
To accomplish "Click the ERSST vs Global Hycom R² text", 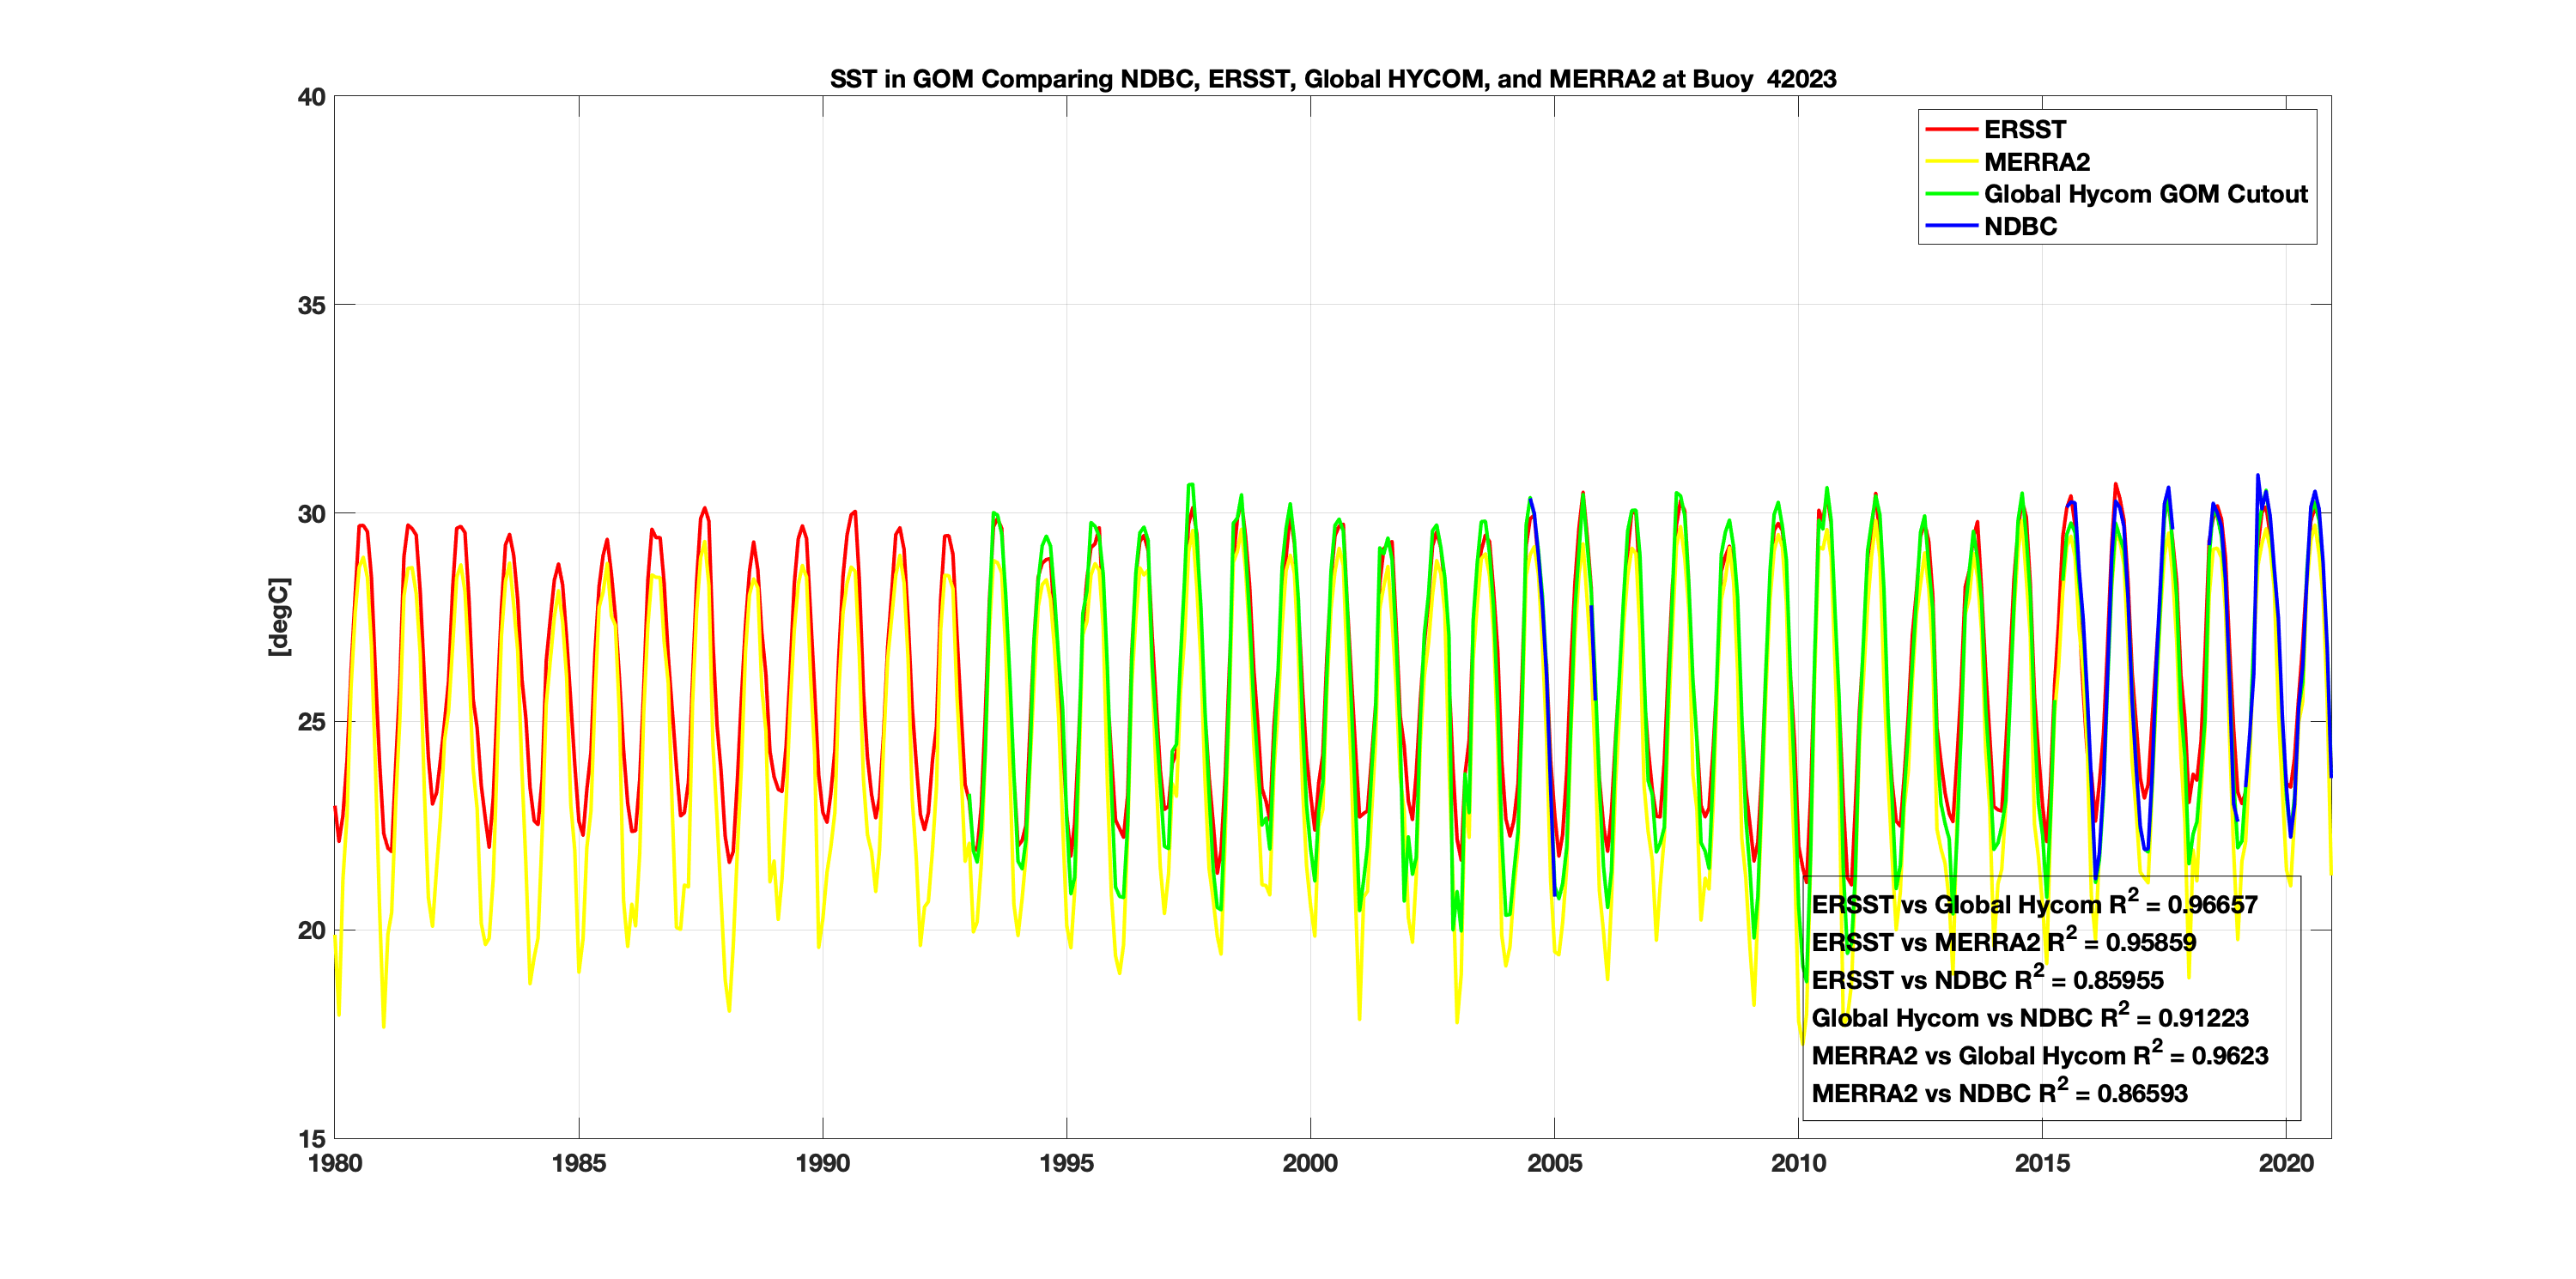I will (x=2034, y=904).
